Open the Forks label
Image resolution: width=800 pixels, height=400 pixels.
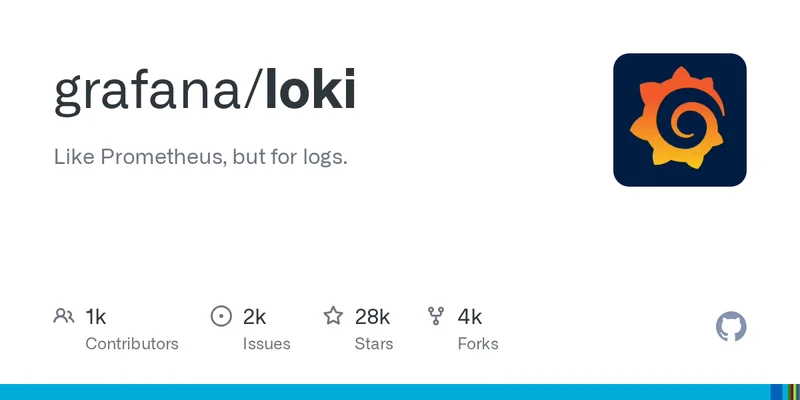[478, 344]
